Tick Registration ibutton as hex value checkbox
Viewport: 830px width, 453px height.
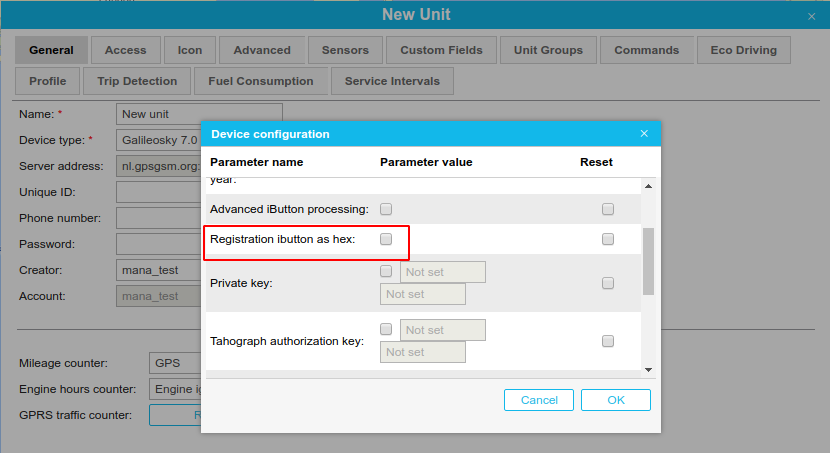(386, 239)
